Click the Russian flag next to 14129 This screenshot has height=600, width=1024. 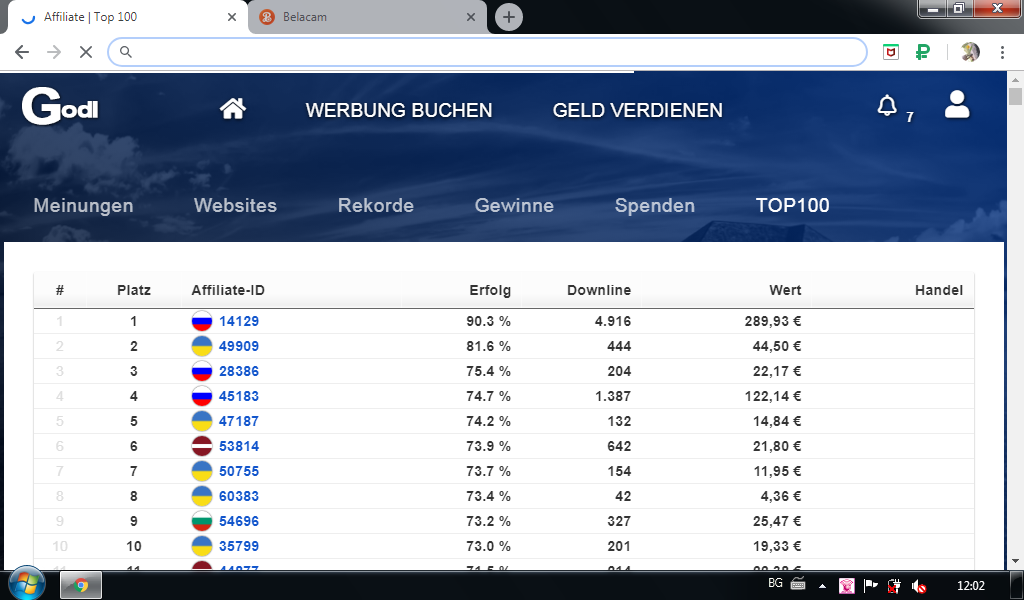202,321
